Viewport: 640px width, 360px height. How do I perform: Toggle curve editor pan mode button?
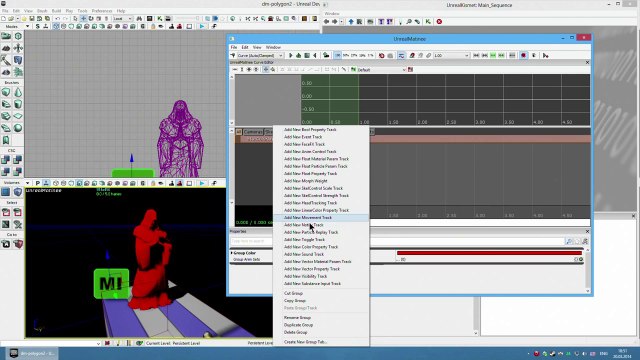[266, 70]
